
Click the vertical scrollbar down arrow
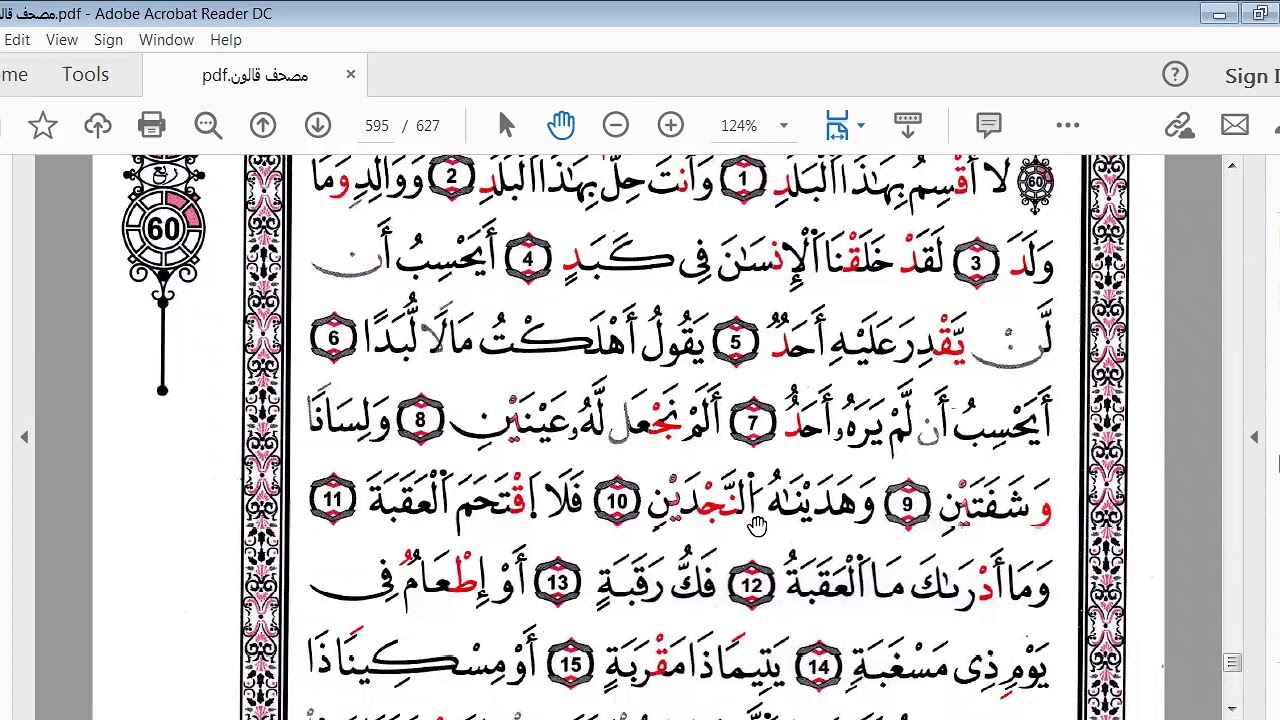[x=1232, y=709]
